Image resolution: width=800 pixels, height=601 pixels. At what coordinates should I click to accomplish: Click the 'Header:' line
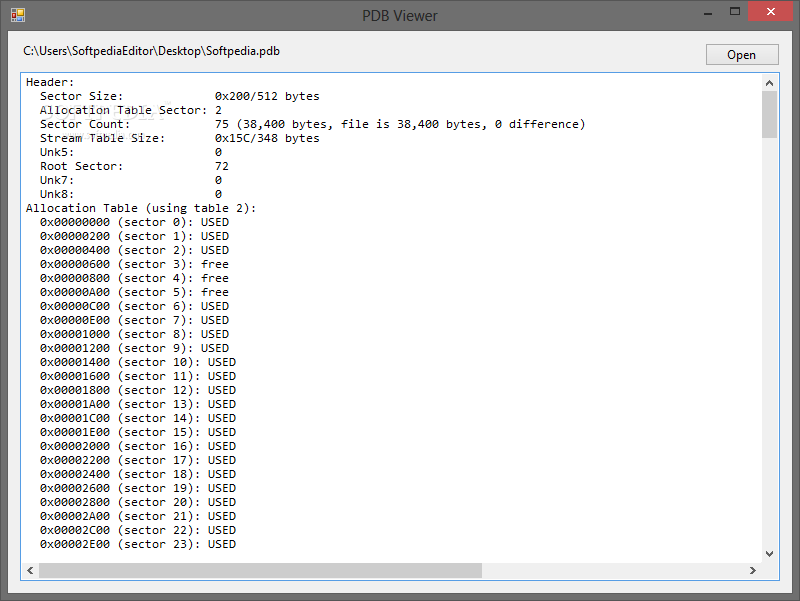pyautogui.click(x=50, y=82)
